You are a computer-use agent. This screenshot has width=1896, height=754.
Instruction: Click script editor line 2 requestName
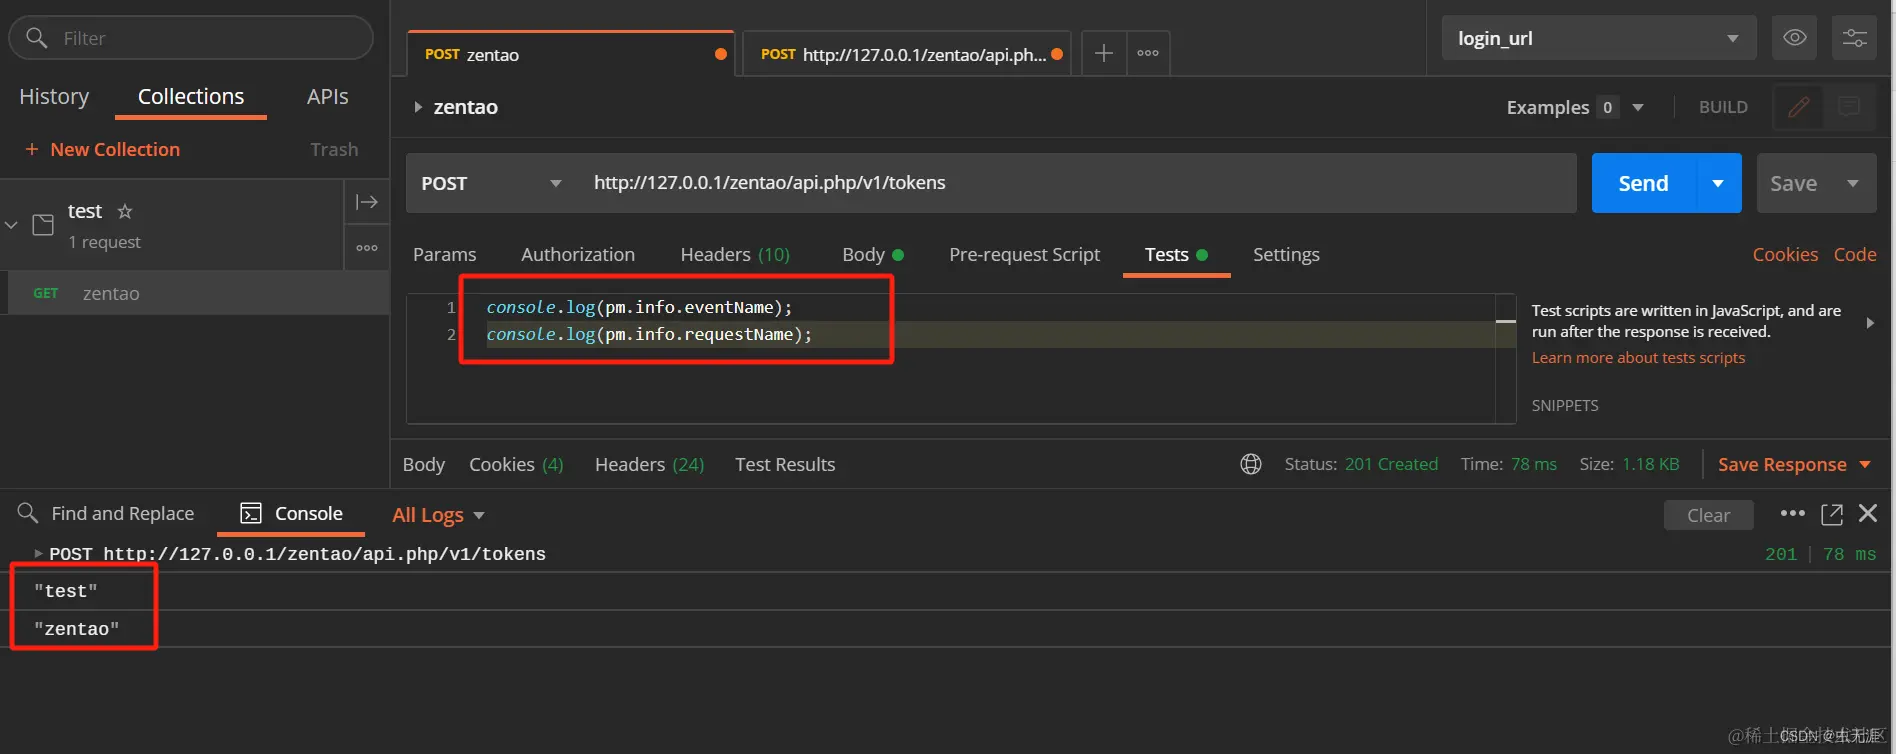[x=649, y=334]
